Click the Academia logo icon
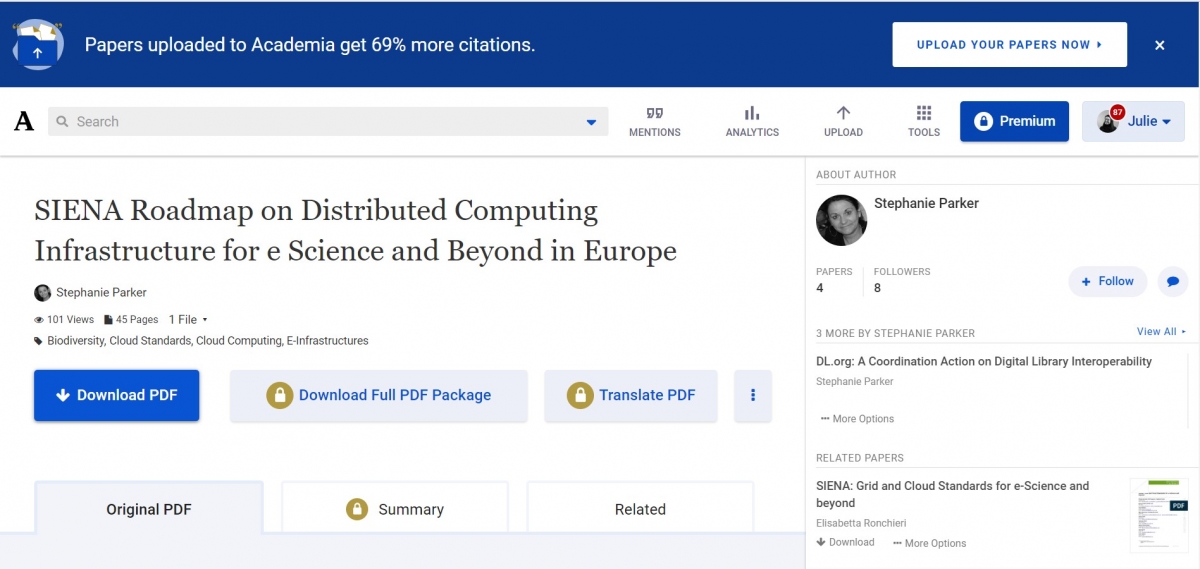This screenshot has height=569, width=1200. coord(24,122)
